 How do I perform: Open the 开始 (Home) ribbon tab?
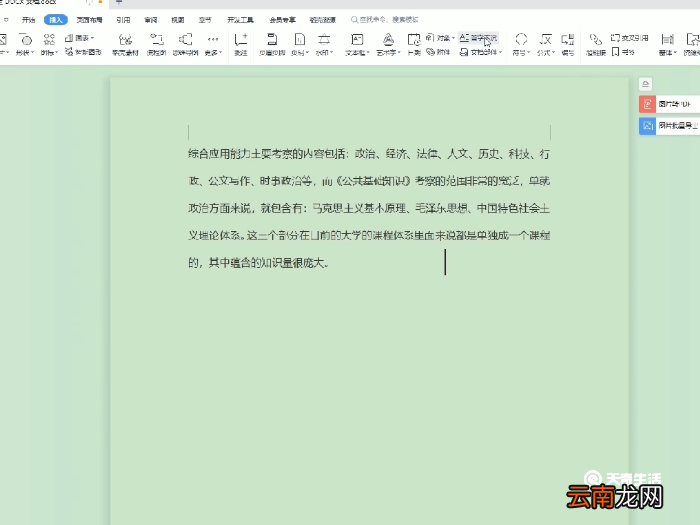[28, 20]
